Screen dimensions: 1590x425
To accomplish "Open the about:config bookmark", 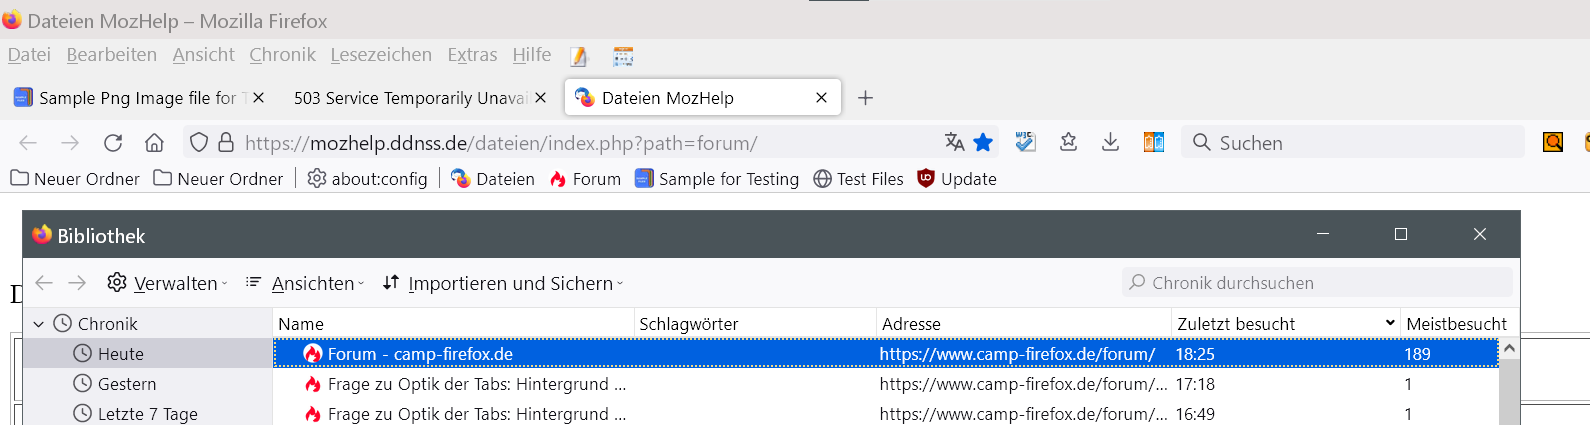I will point(368,179).
